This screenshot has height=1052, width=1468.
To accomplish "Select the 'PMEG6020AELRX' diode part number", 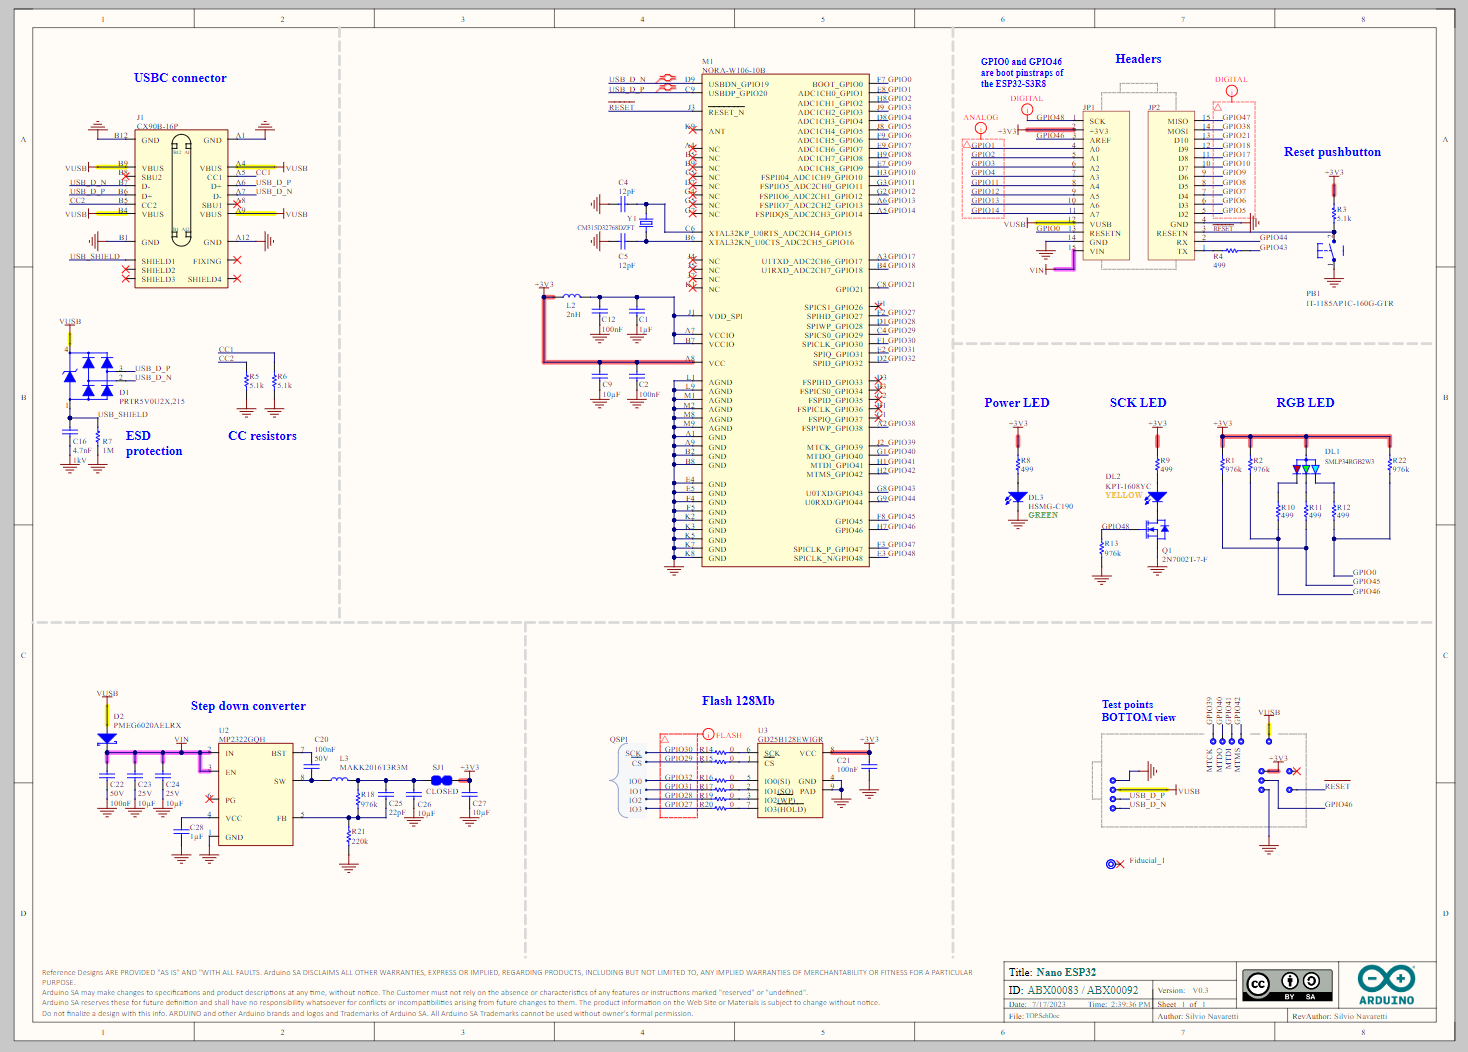I will 147,725.
